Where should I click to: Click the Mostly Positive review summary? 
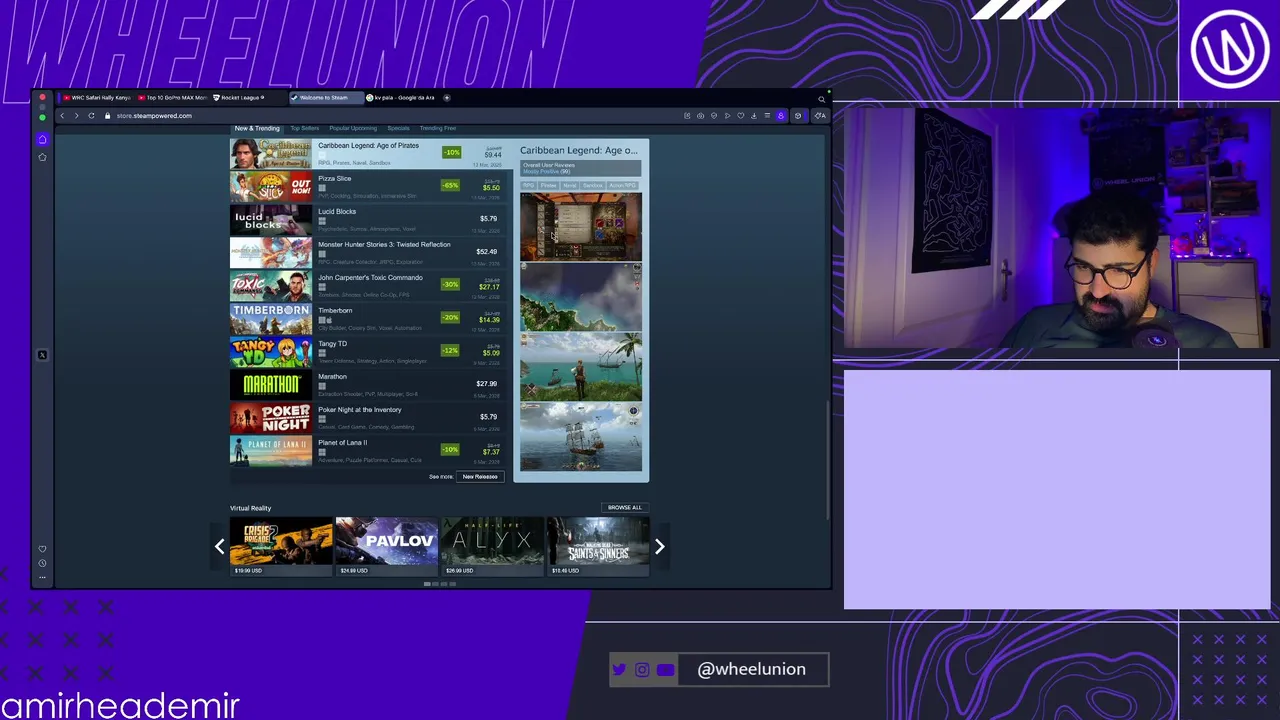(546, 171)
